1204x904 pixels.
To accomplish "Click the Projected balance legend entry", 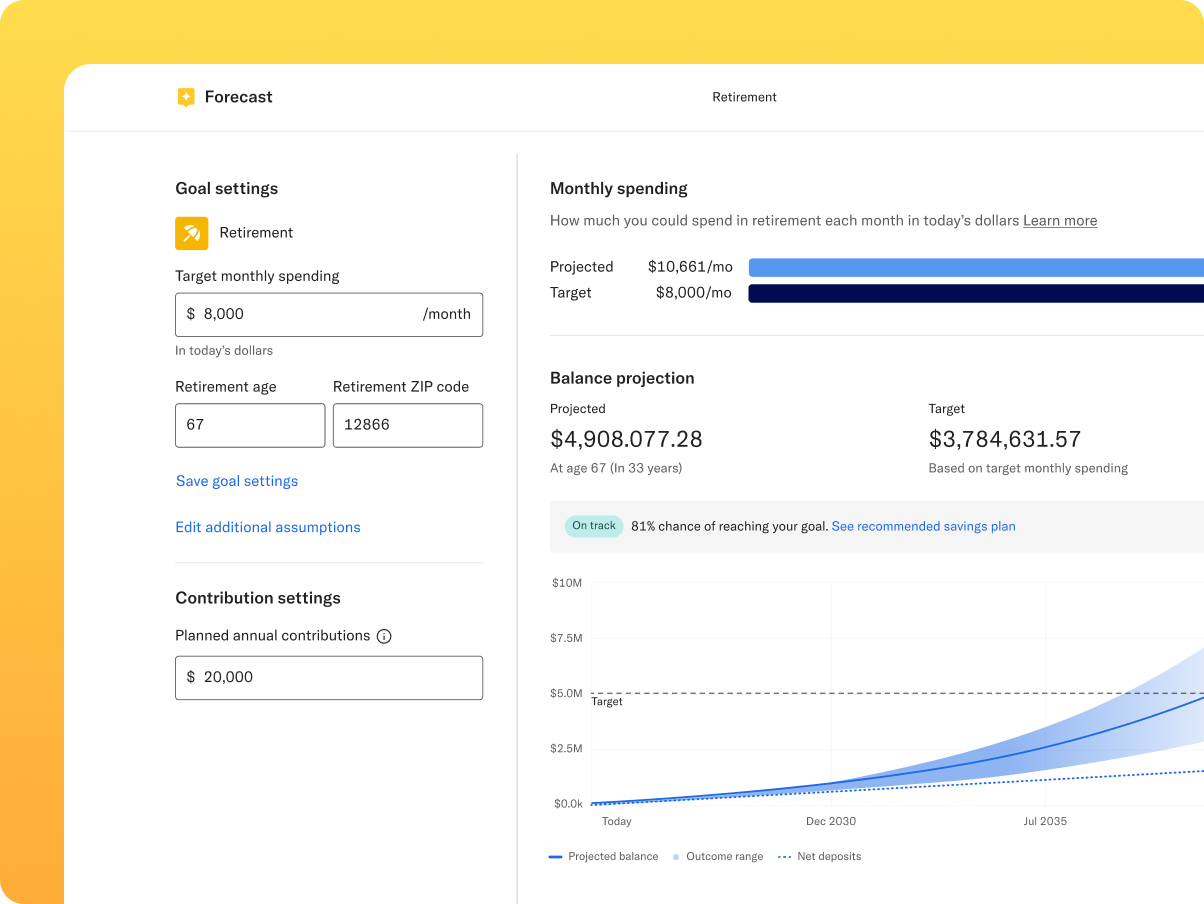I will coord(604,857).
